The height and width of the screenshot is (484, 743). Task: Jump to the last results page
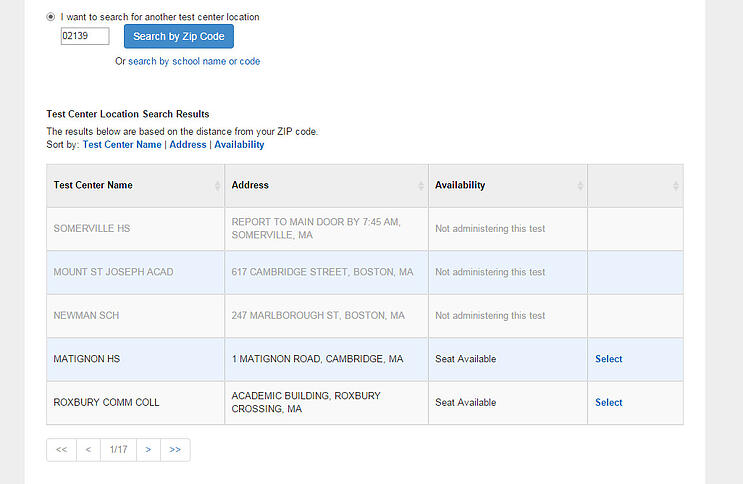[x=175, y=450]
